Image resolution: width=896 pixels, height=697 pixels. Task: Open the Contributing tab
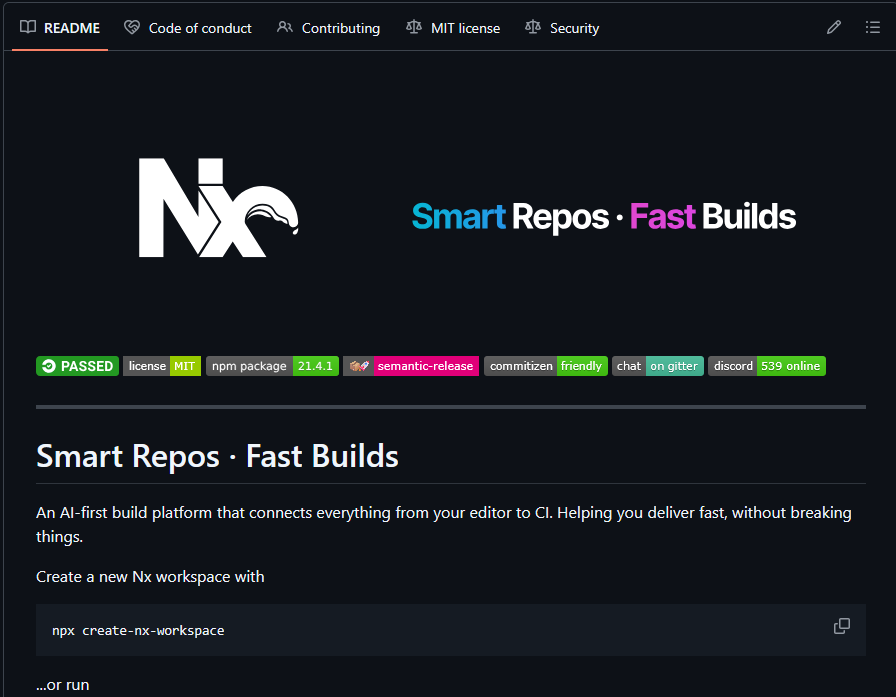tap(329, 28)
